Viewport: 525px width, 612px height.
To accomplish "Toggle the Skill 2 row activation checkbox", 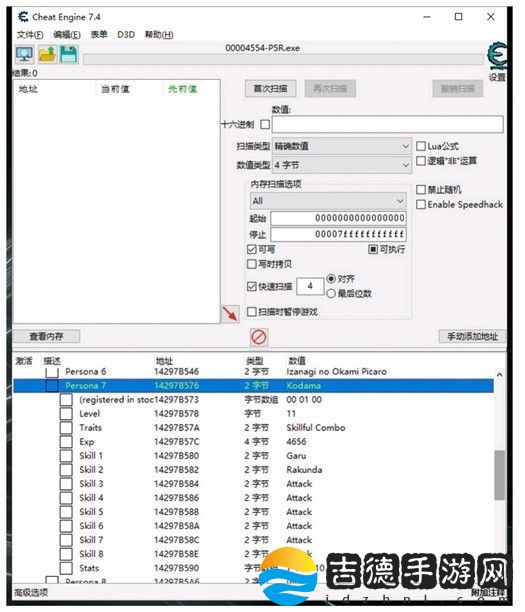I will 66,470.
